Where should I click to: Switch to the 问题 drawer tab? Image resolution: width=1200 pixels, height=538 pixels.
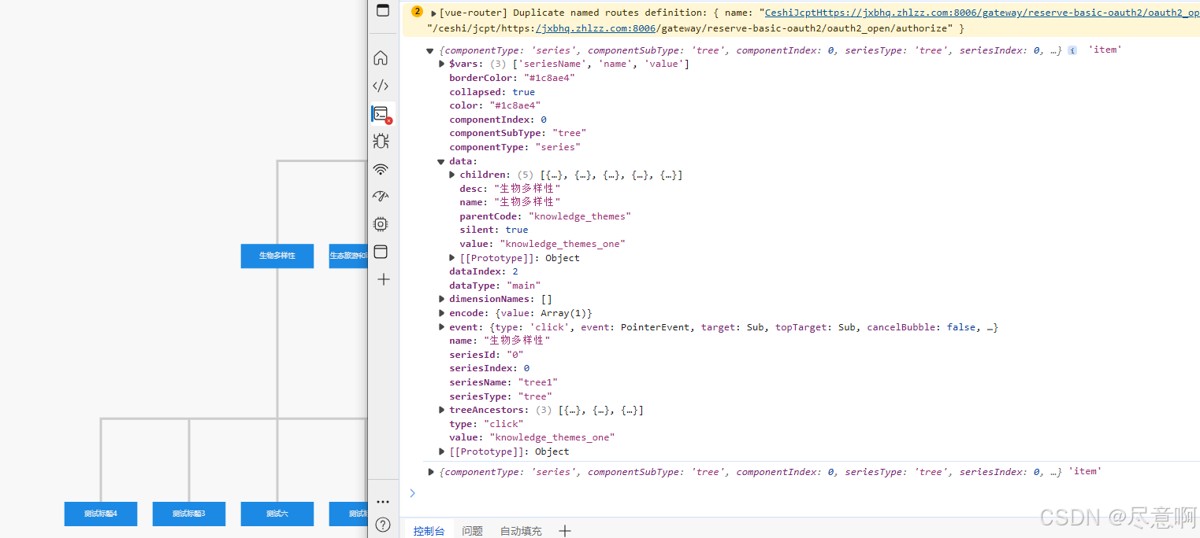click(472, 531)
